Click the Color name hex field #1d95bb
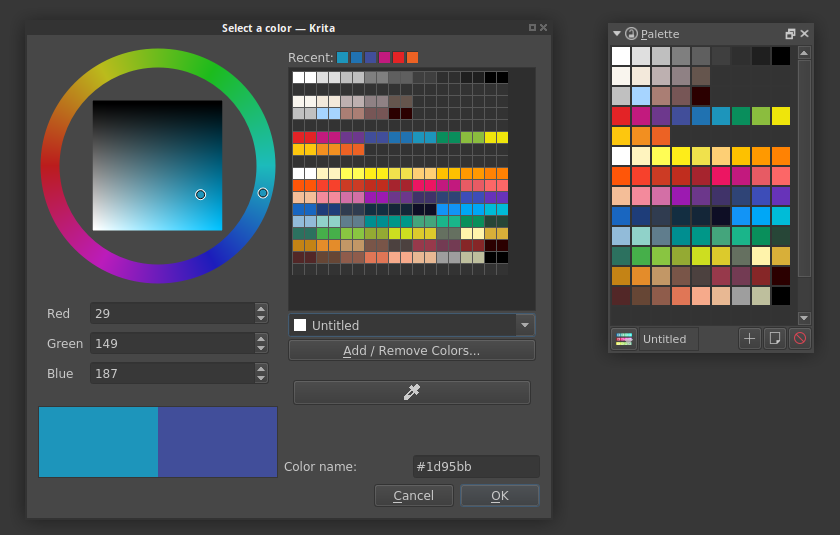The image size is (840, 535). coord(476,466)
